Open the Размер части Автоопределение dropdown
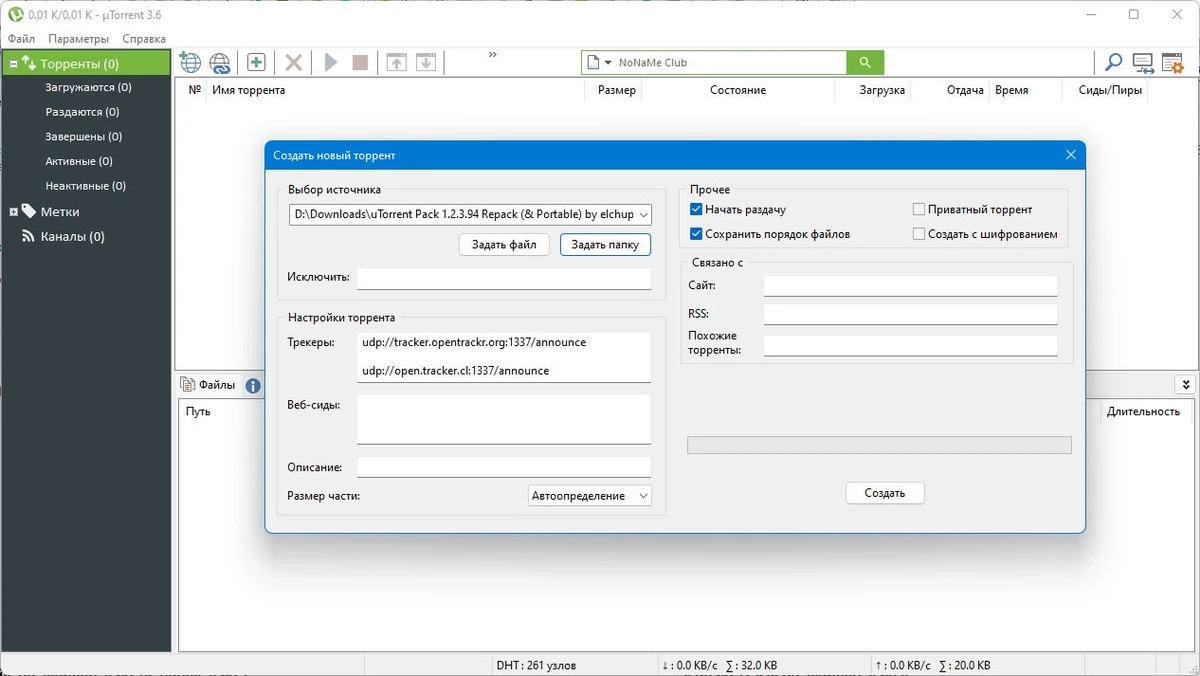This screenshot has width=1200, height=676. (590, 496)
